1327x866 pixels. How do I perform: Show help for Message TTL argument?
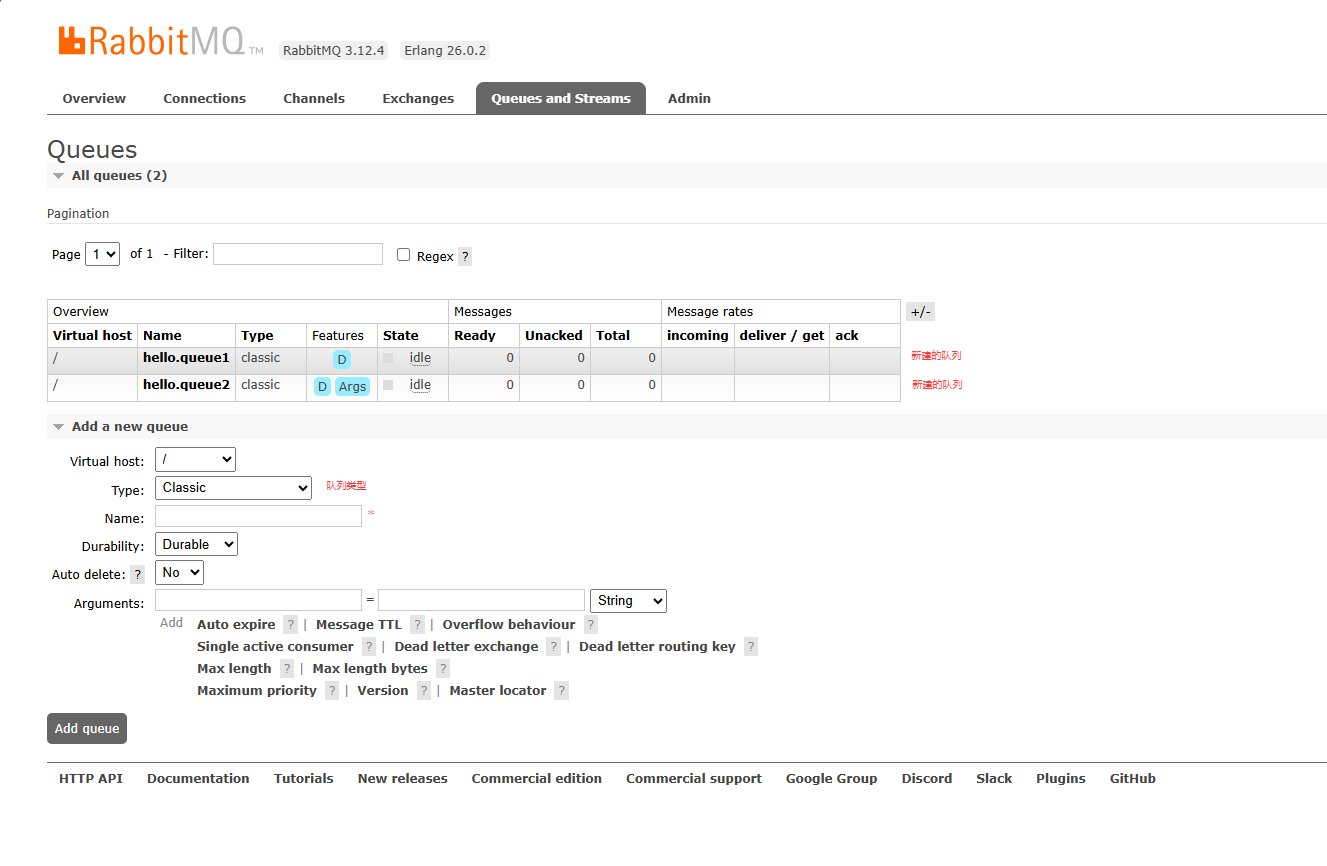pyautogui.click(x=417, y=625)
